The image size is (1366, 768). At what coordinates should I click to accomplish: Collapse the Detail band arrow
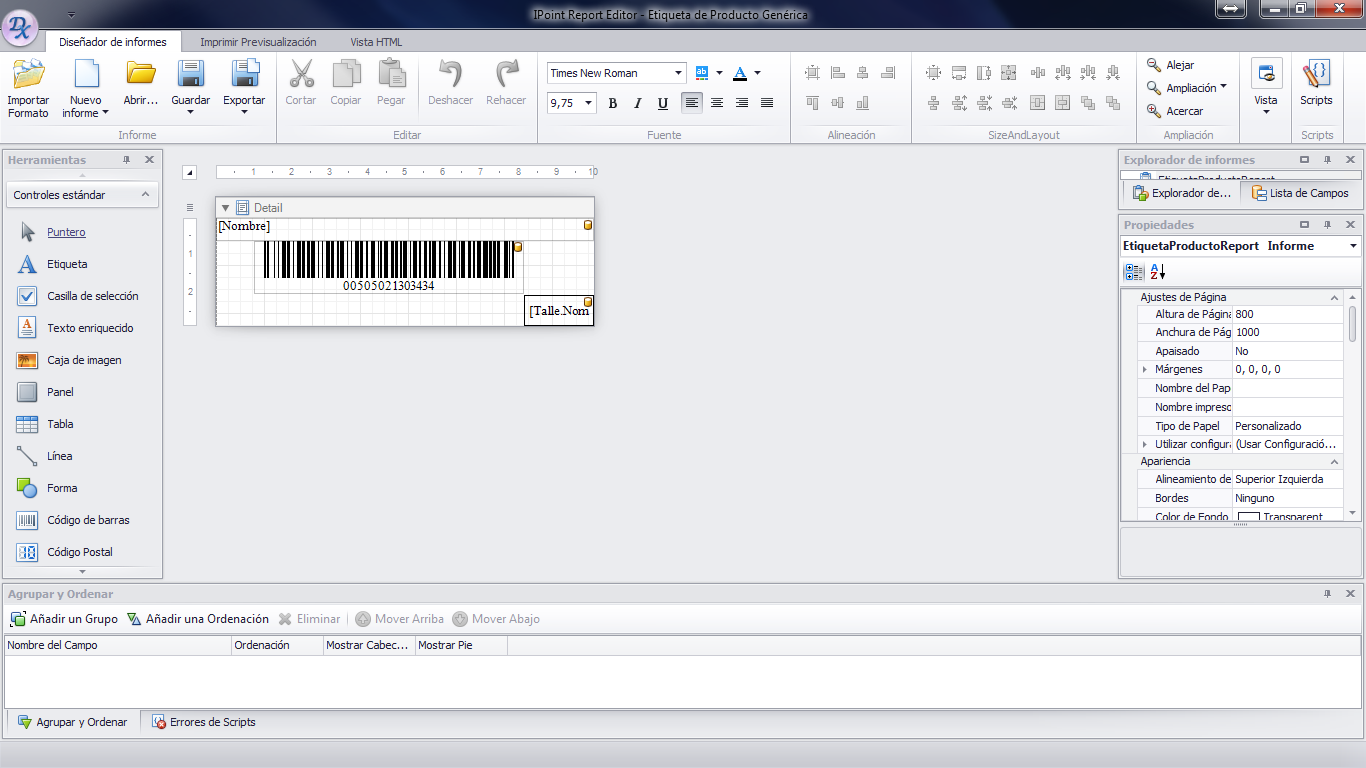225,208
